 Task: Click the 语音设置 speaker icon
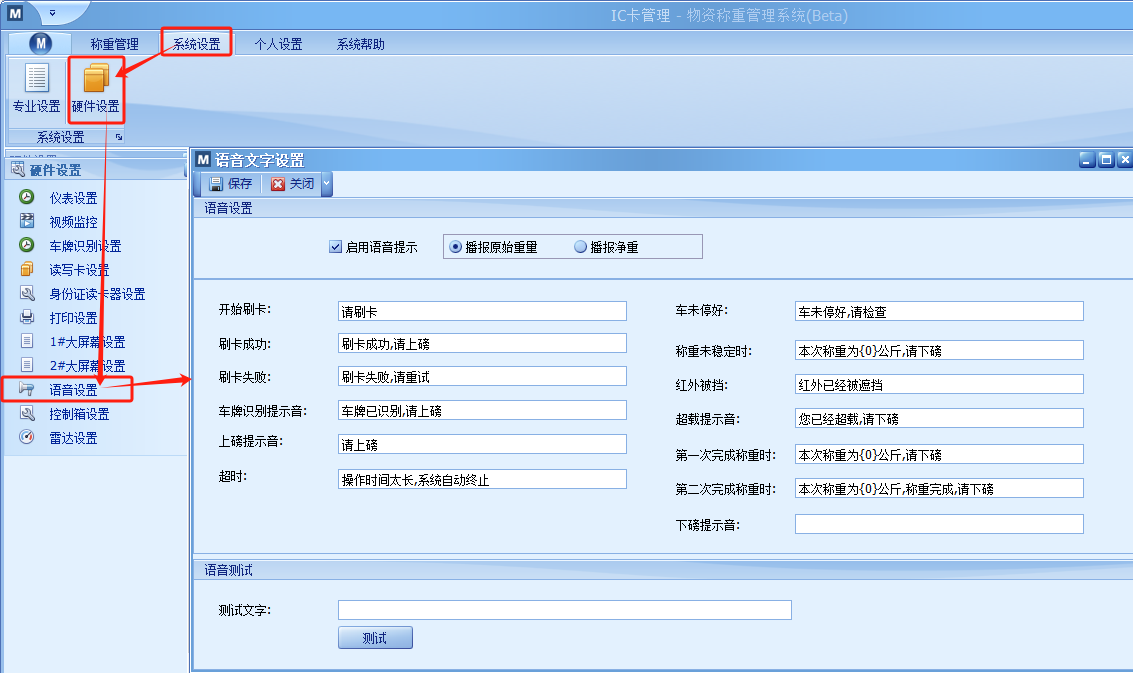click(27, 389)
